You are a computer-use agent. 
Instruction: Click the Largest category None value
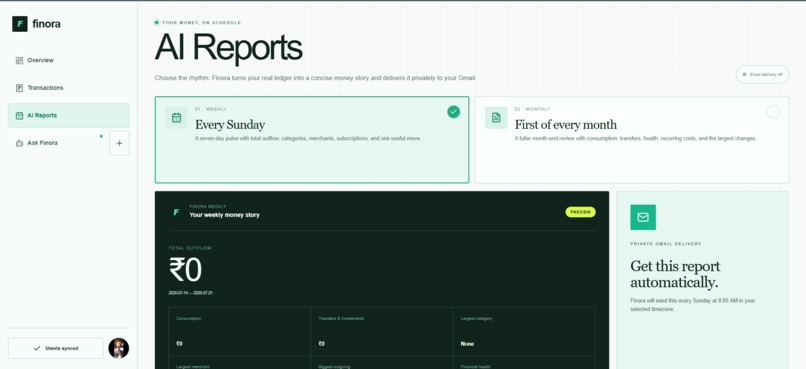pyautogui.click(x=467, y=344)
